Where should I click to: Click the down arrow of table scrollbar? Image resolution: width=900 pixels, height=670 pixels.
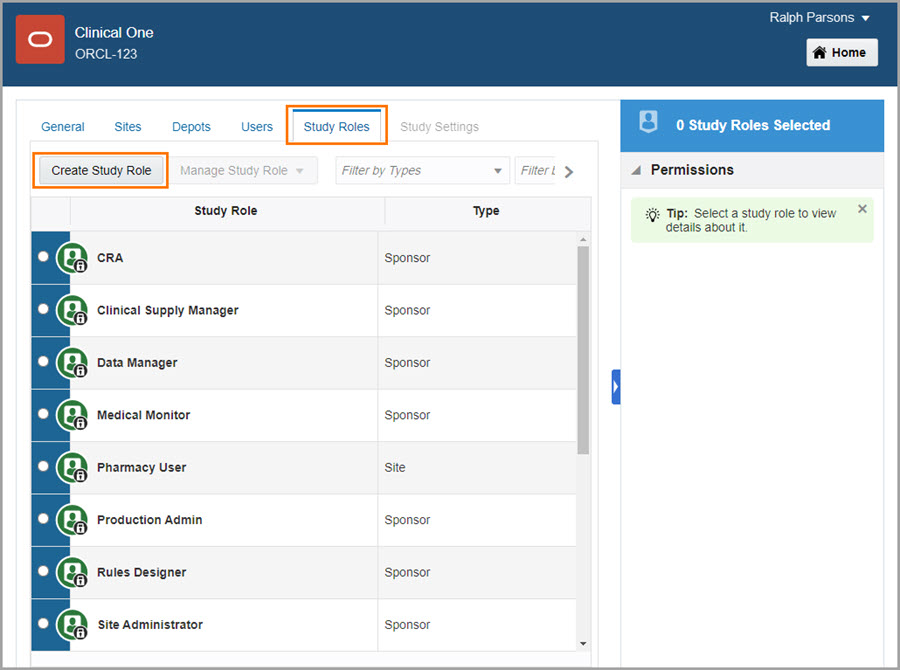(583, 643)
